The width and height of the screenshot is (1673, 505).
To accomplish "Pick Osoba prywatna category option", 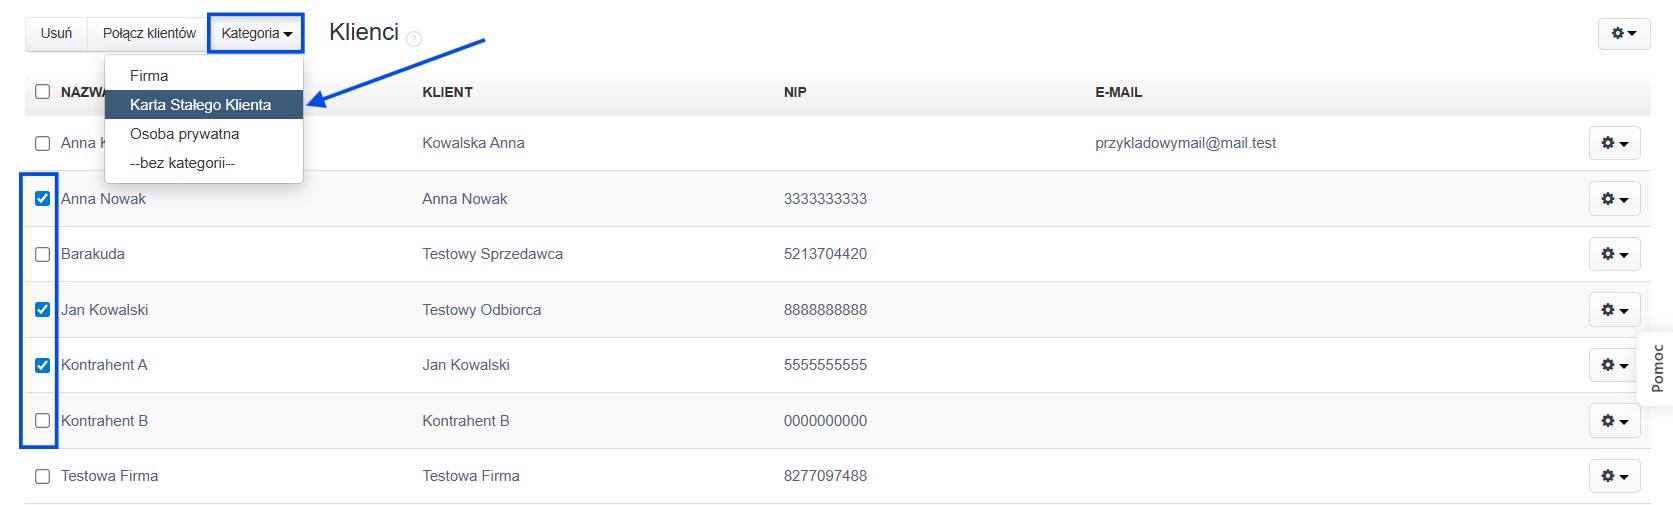I will (x=204, y=134).
